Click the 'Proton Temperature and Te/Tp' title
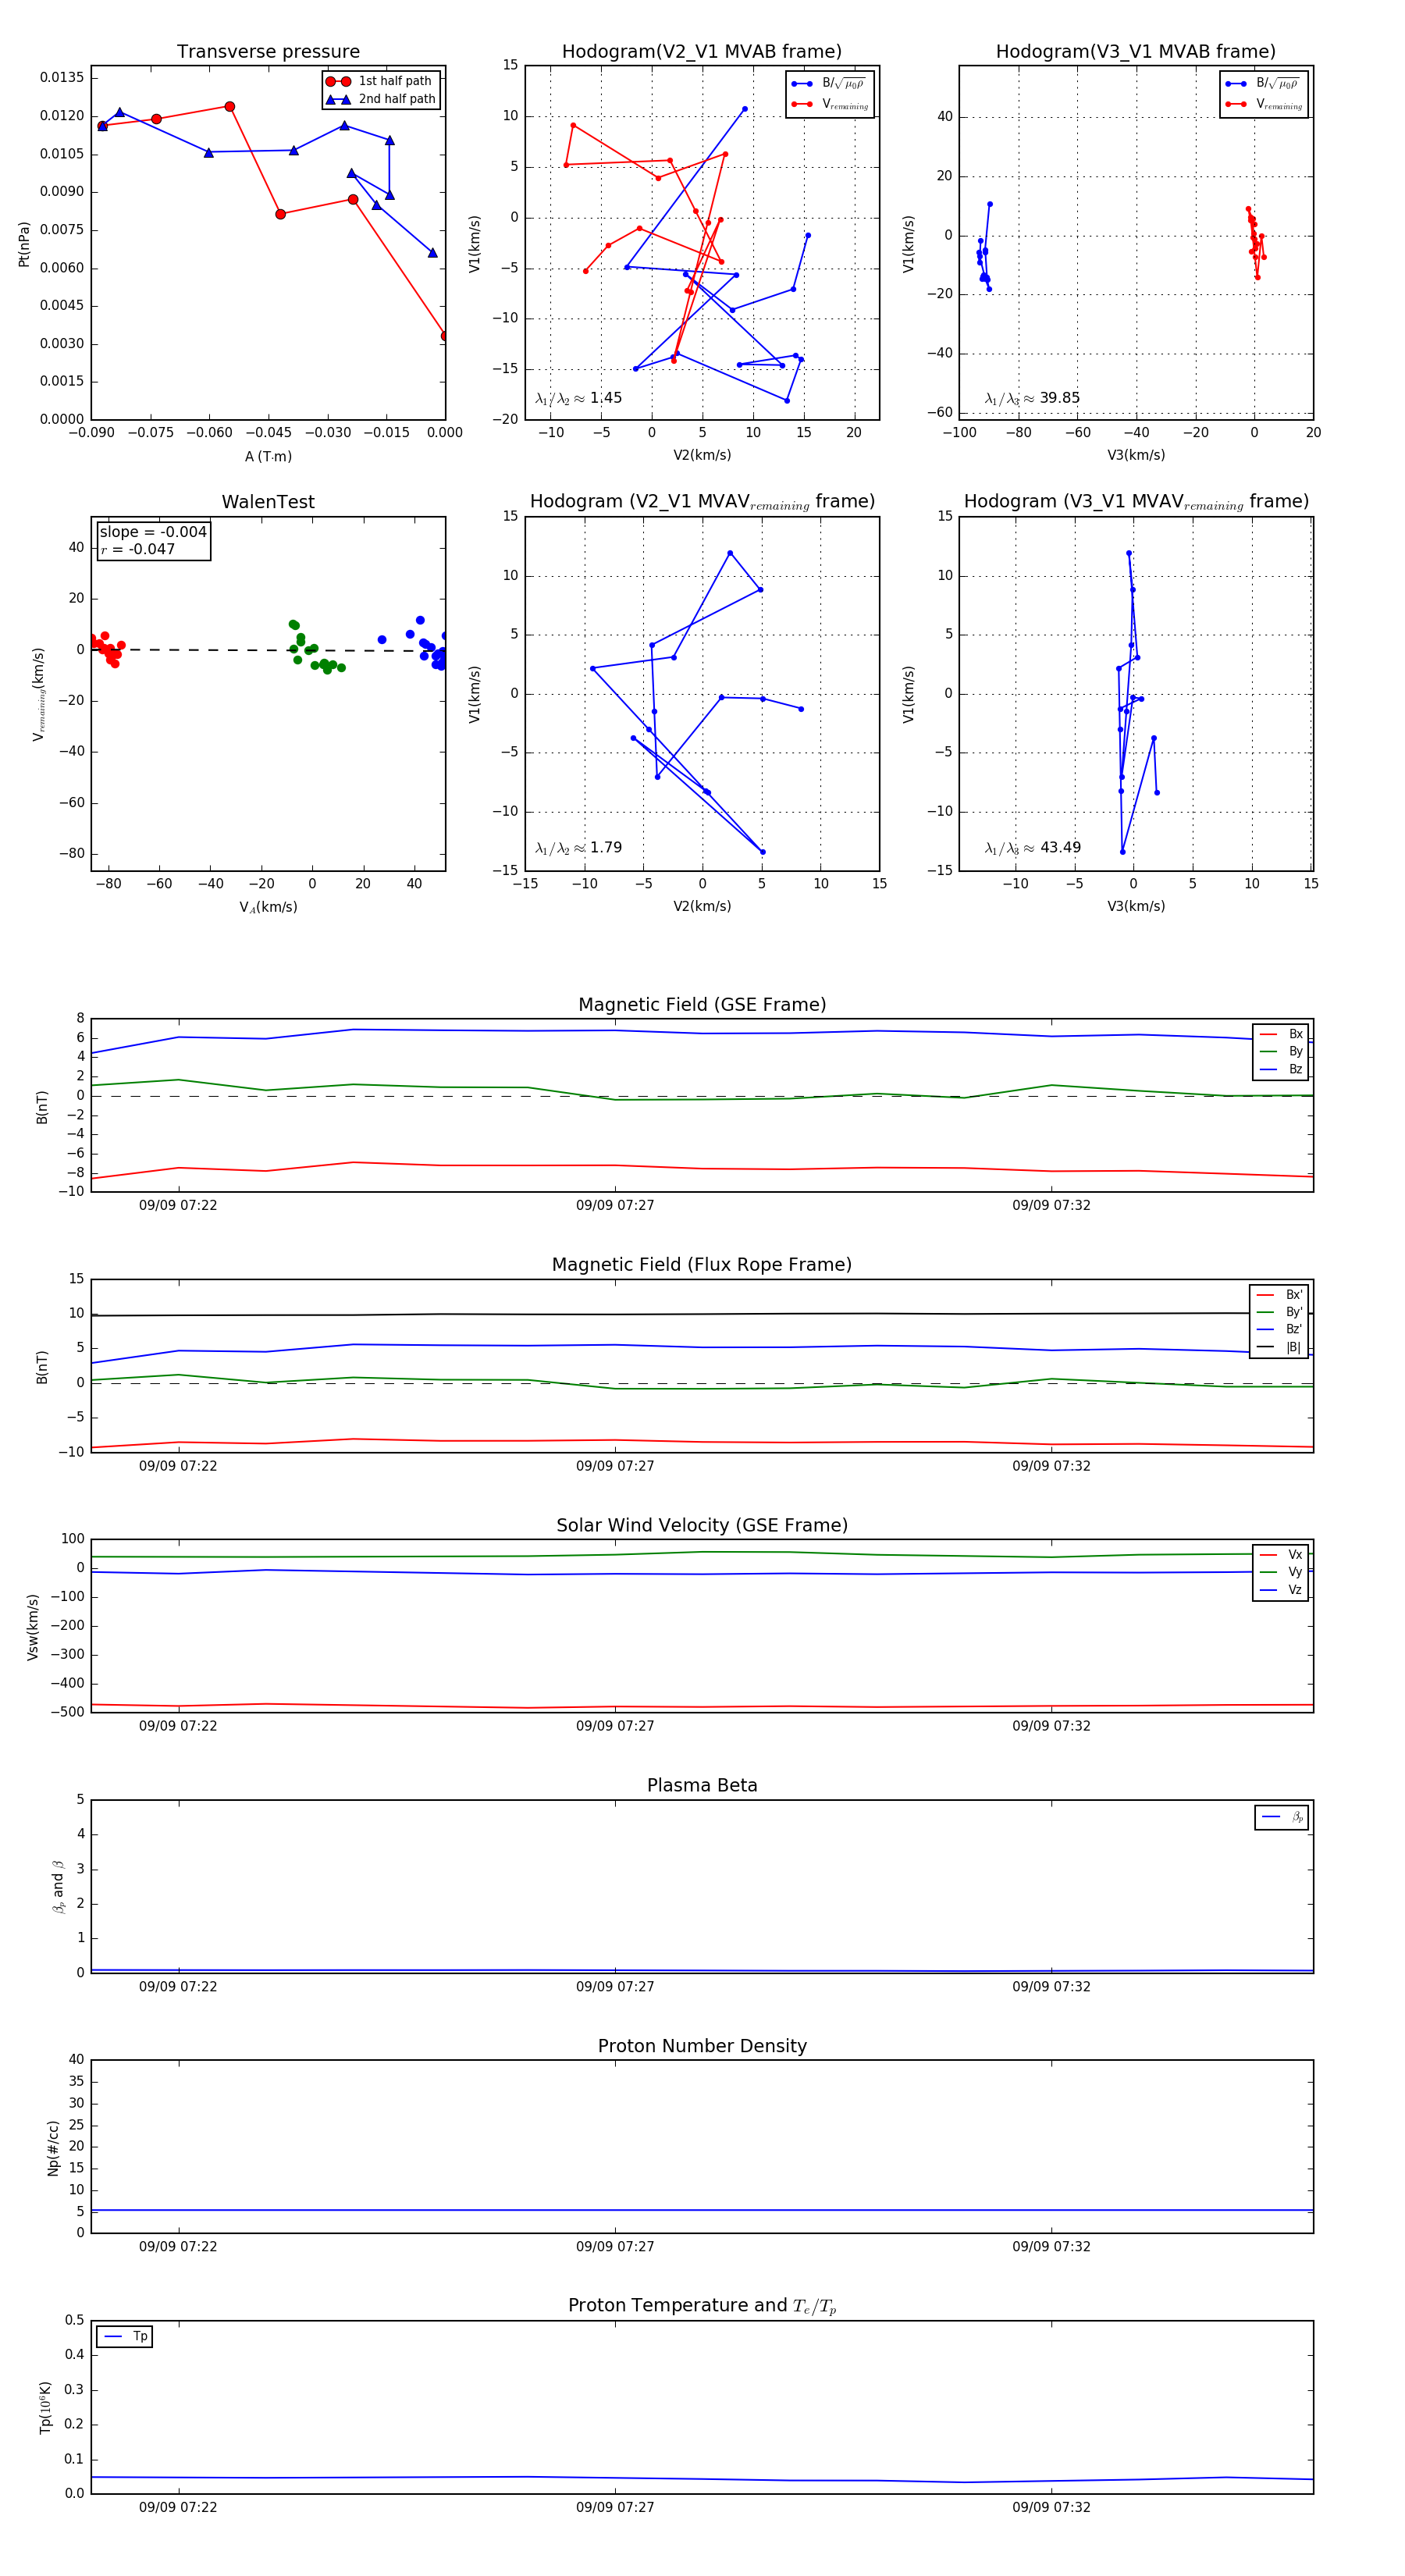 (x=702, y=2306)
